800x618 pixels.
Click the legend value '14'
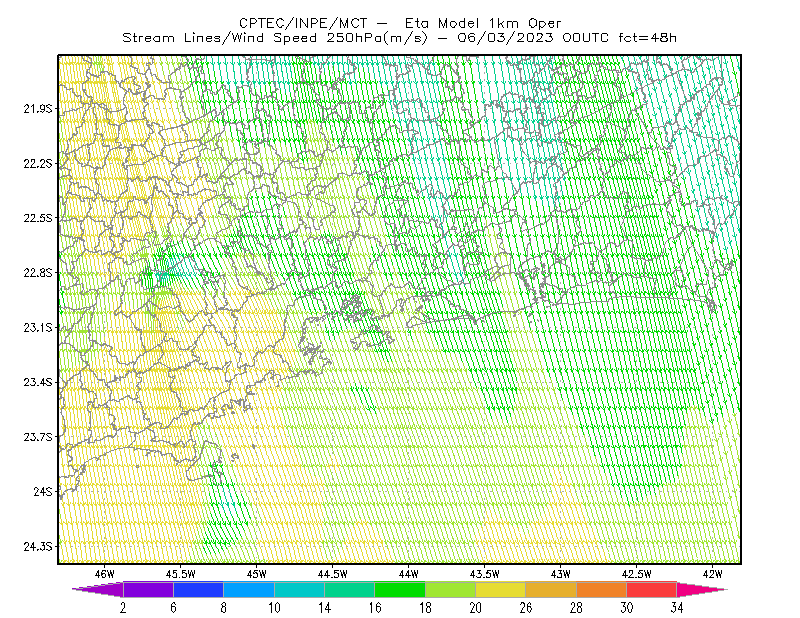[324, 608]
